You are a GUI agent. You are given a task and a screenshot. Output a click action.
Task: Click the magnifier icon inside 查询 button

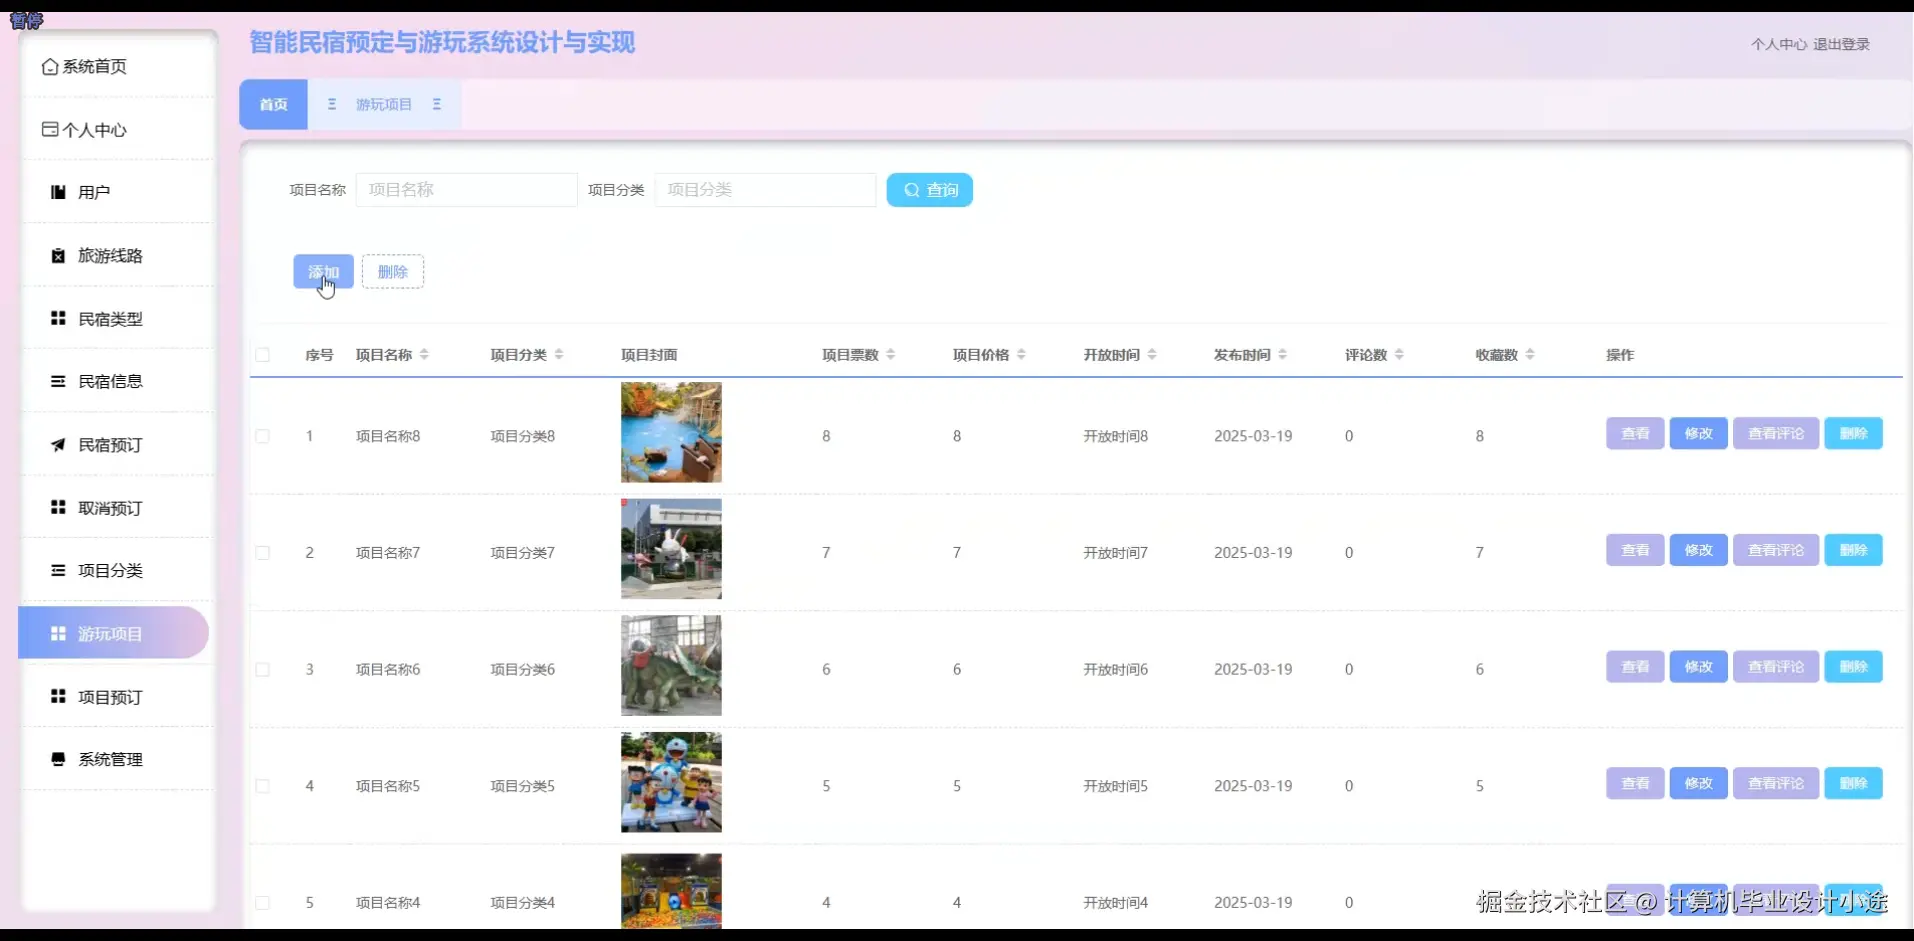point(910,190)
